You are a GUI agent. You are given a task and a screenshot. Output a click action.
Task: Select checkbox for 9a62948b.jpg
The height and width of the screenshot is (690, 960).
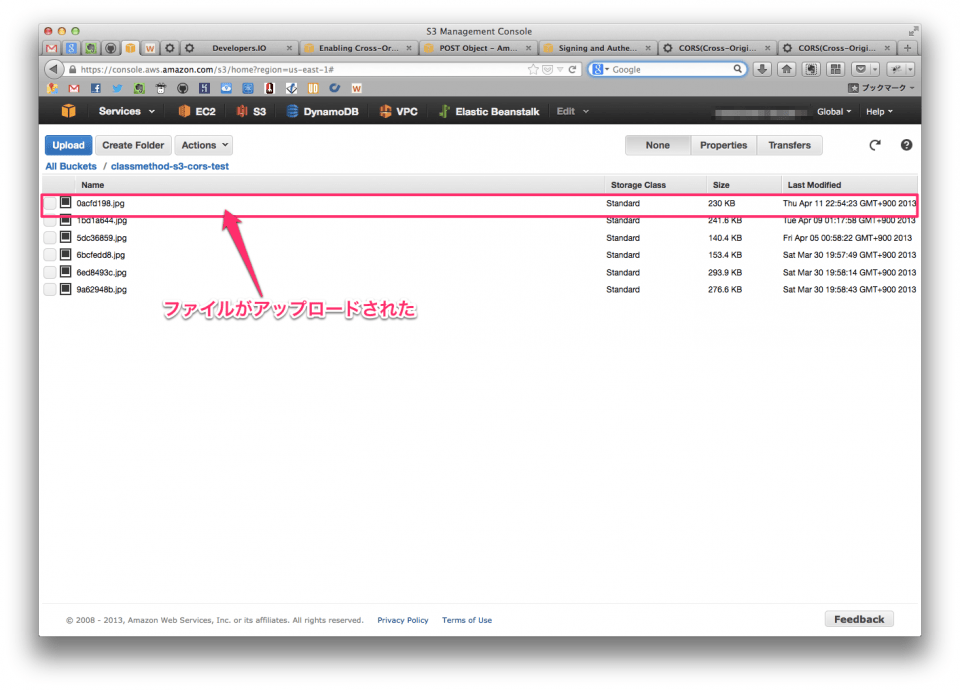tap(50, 290)
